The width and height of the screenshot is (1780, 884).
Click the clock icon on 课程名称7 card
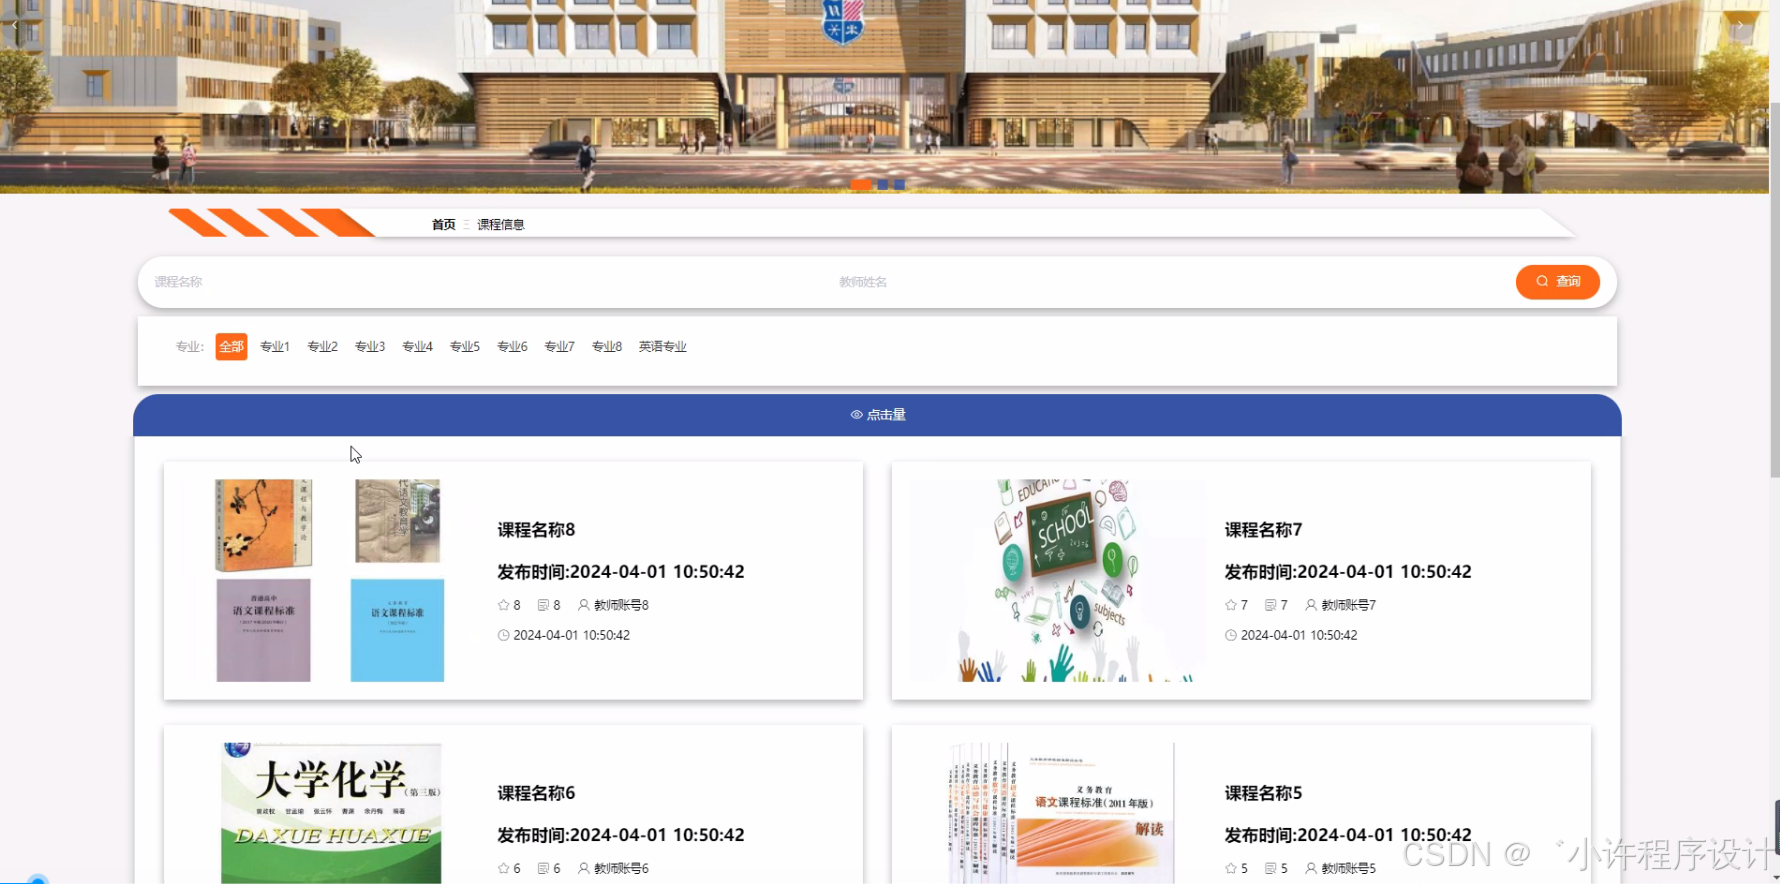point(1230,635)
